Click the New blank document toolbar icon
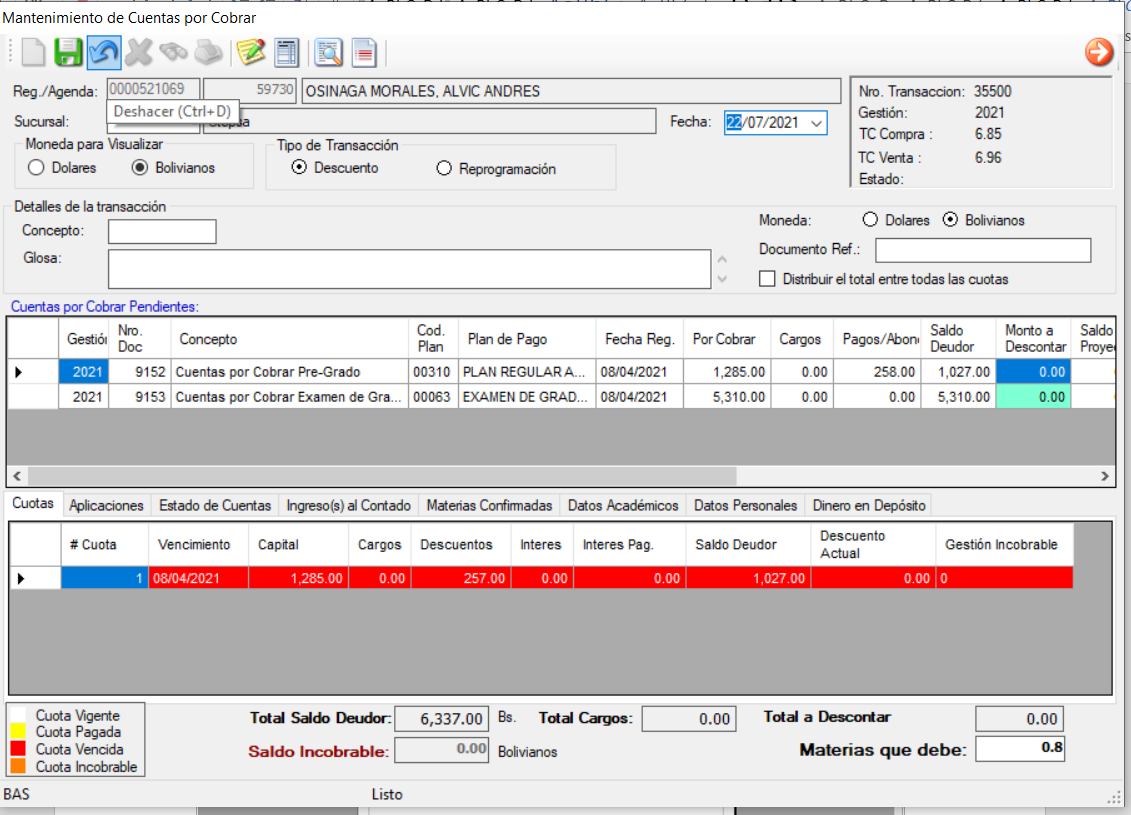The height and width of the screenshot is (815, 1131). (x=33, y=53)
